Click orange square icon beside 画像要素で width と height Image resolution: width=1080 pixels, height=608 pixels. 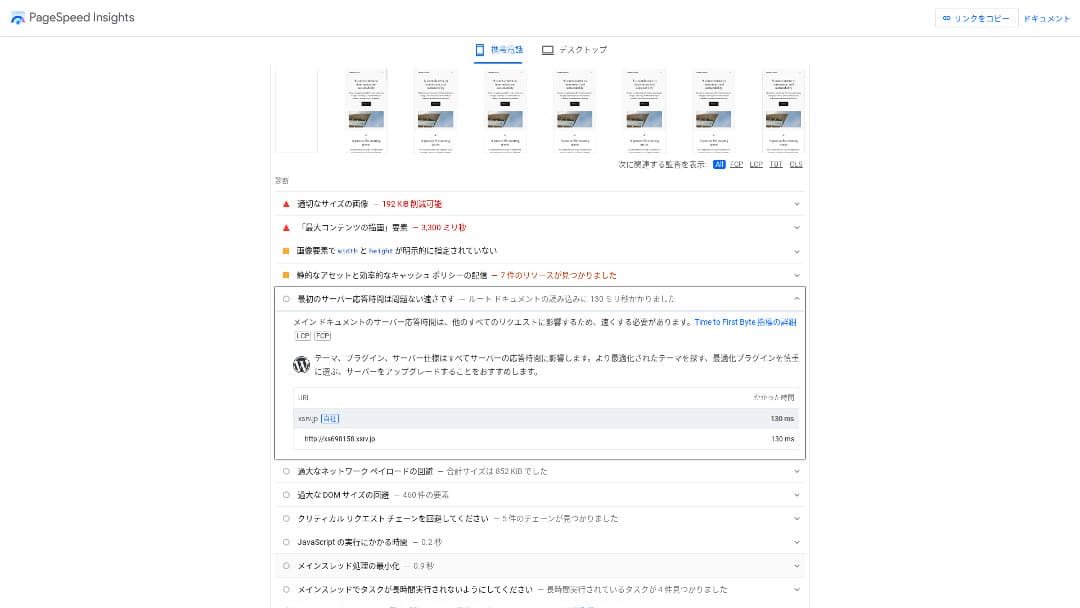pyautogui.click(x=286, y=251)
